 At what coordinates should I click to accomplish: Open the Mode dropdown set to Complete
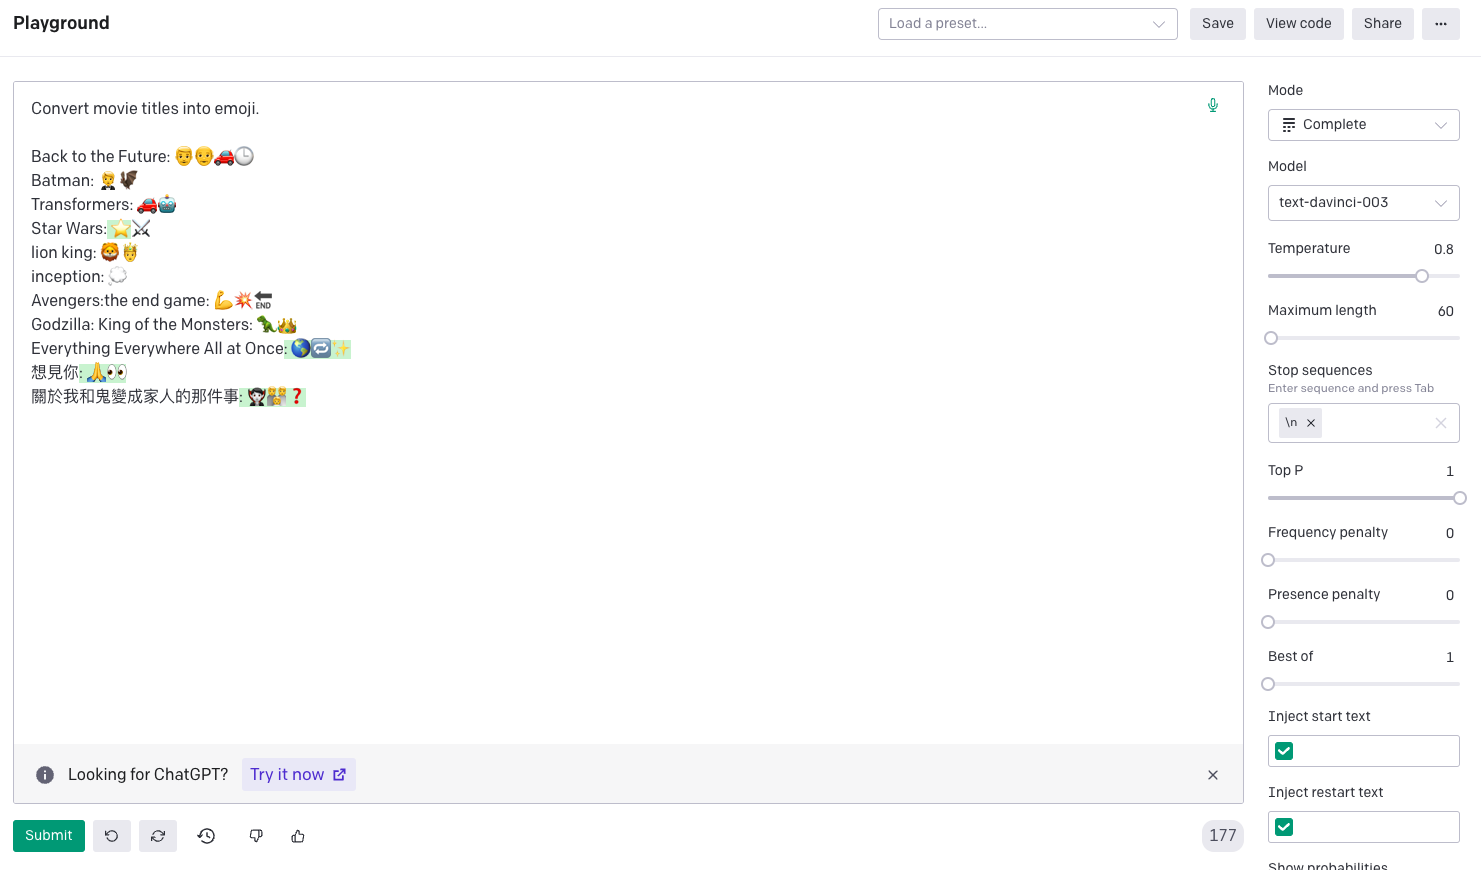coord(1364,125)
